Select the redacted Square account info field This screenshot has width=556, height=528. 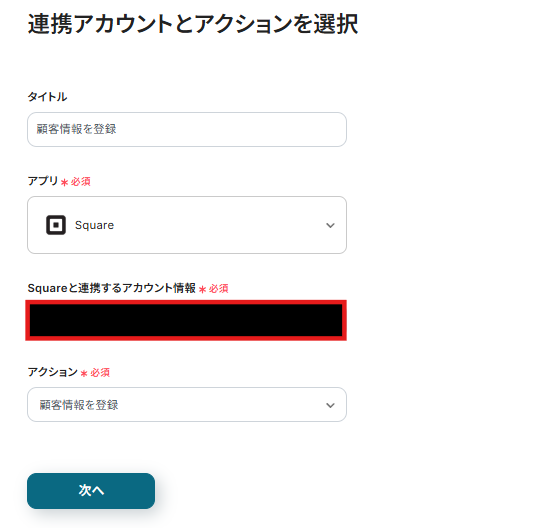pos(186,321)
